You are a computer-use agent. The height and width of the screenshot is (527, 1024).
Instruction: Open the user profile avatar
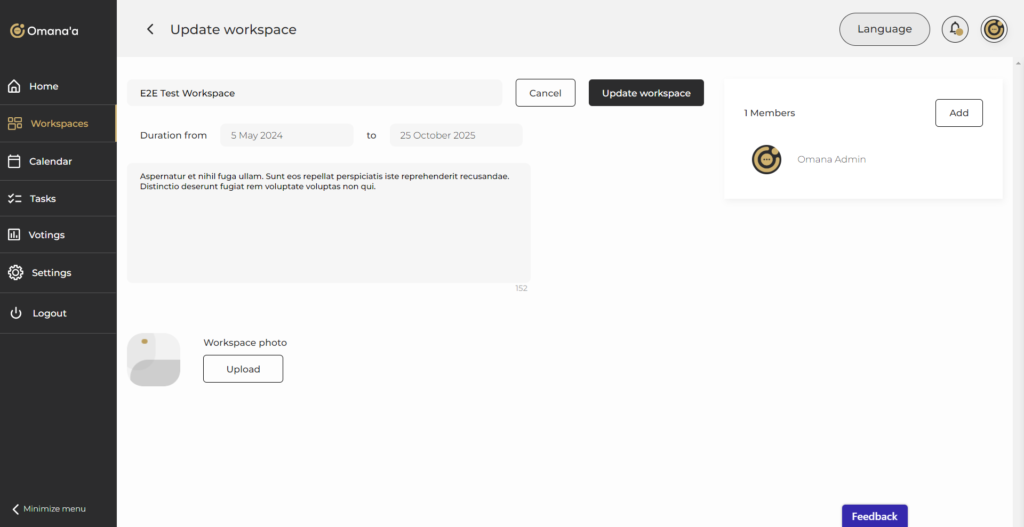(993, 29)
